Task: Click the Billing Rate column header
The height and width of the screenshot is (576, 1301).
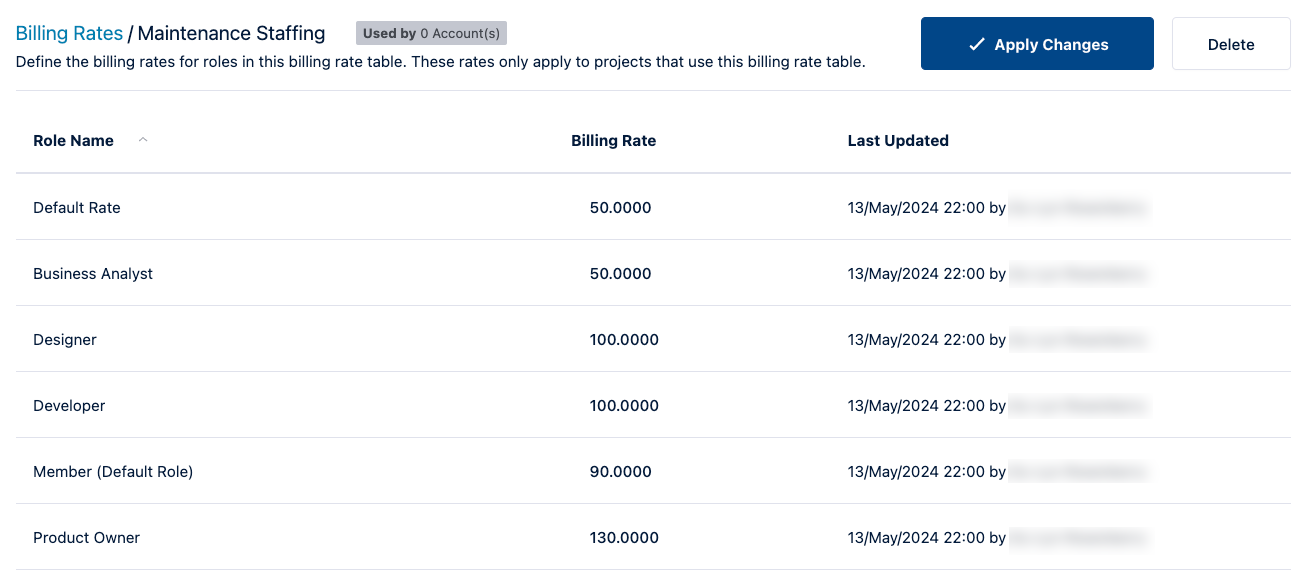Action: [x=613, y=140]
